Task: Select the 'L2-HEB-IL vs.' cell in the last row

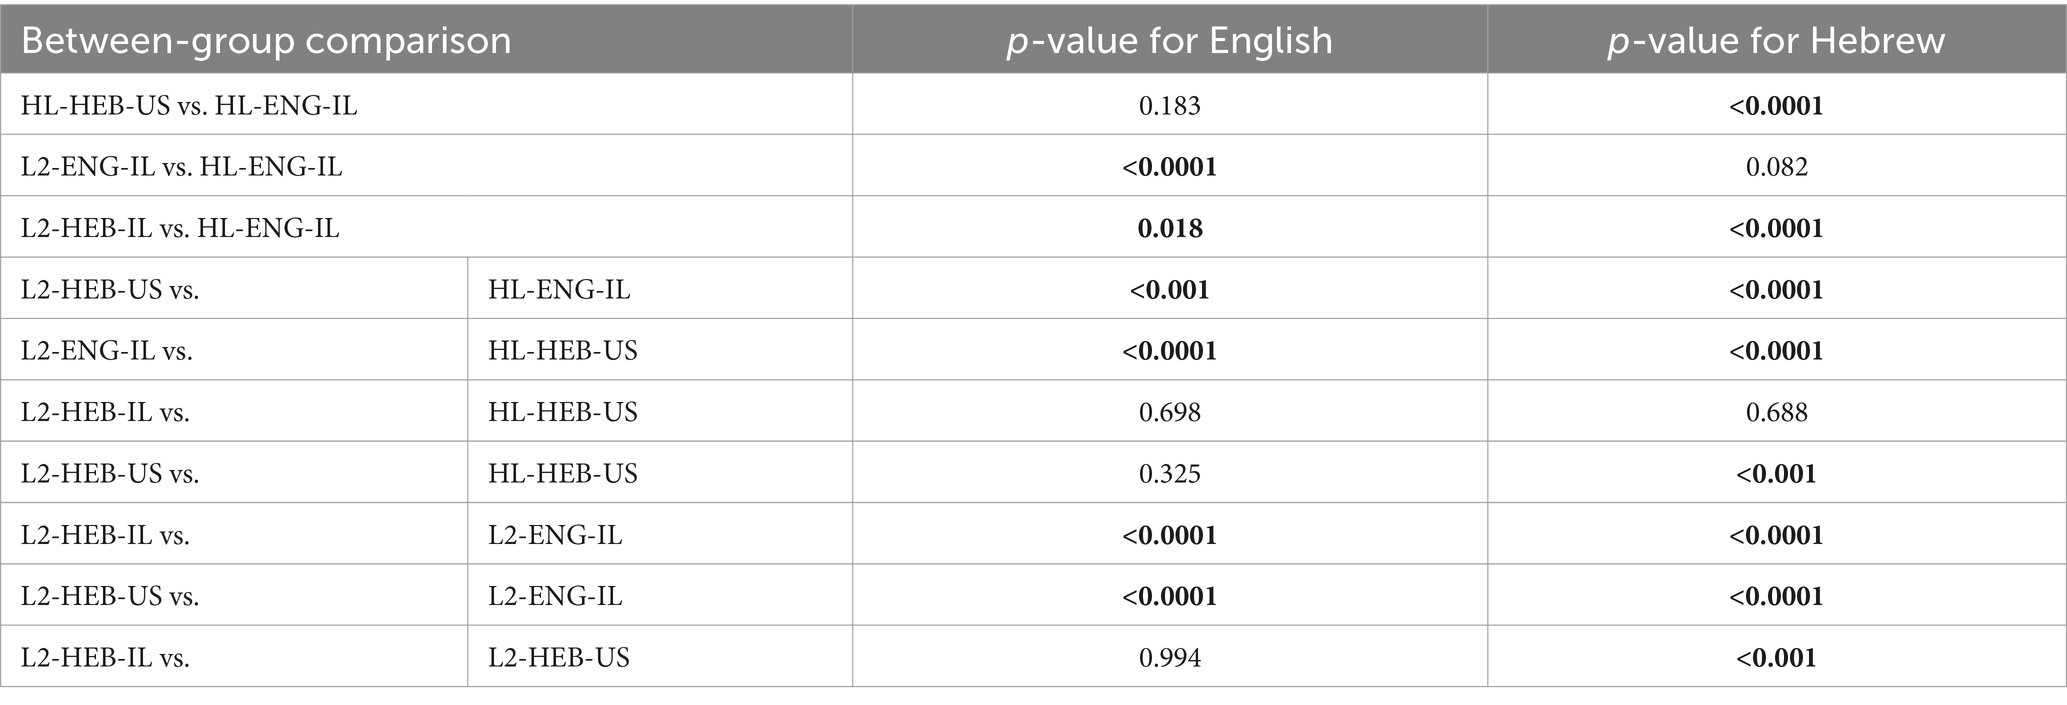Action: pyautogui.click(x=105, y=657)
